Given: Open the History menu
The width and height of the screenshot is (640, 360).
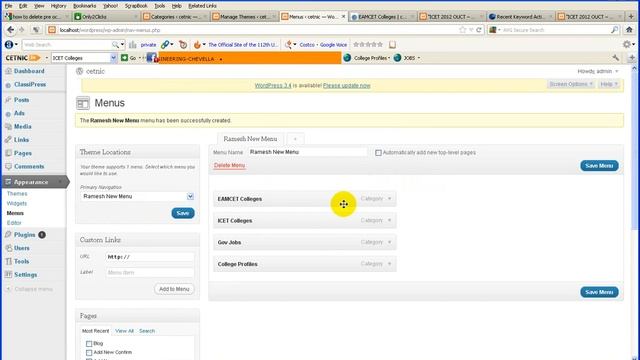Looking at the screenshot, I should point(58,6).
